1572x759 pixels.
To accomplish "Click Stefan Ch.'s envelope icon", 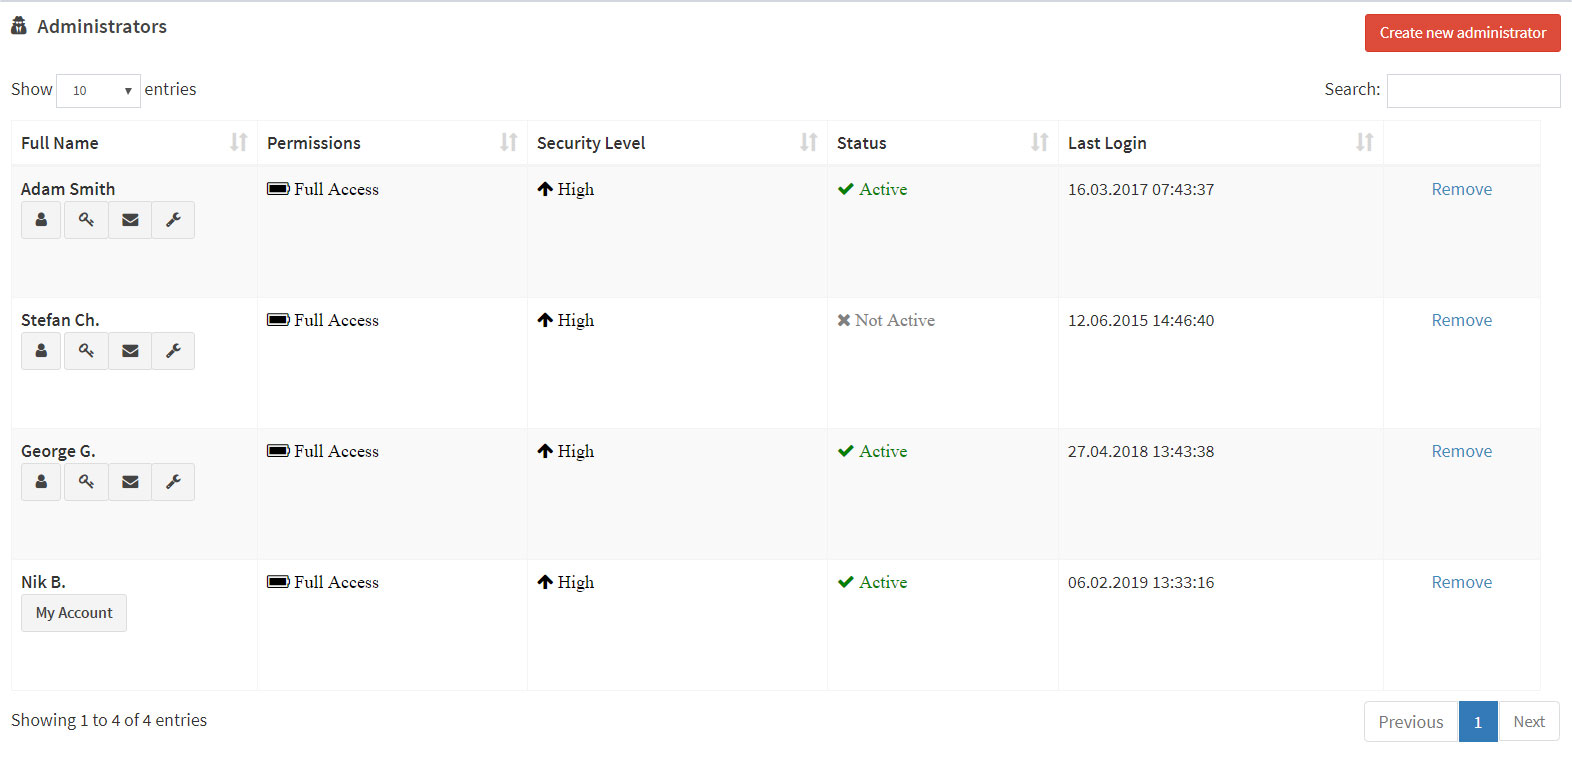I will tap(130, 351).
